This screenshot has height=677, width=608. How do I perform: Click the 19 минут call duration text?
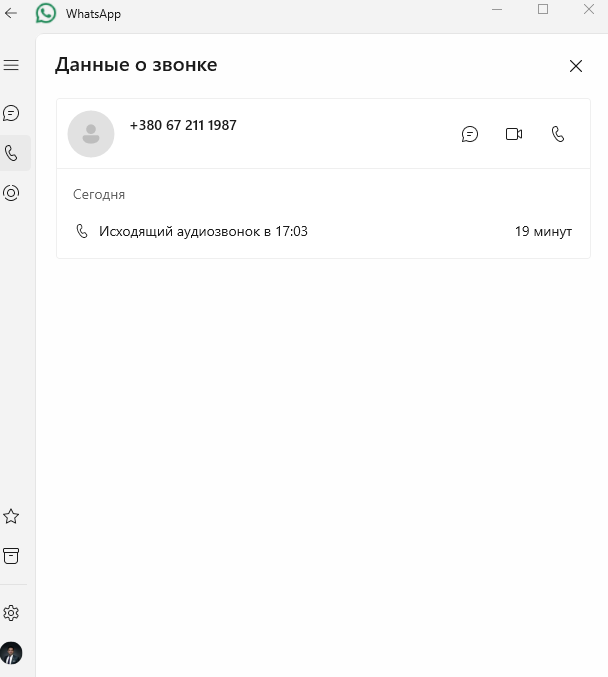tap(544, 231)
